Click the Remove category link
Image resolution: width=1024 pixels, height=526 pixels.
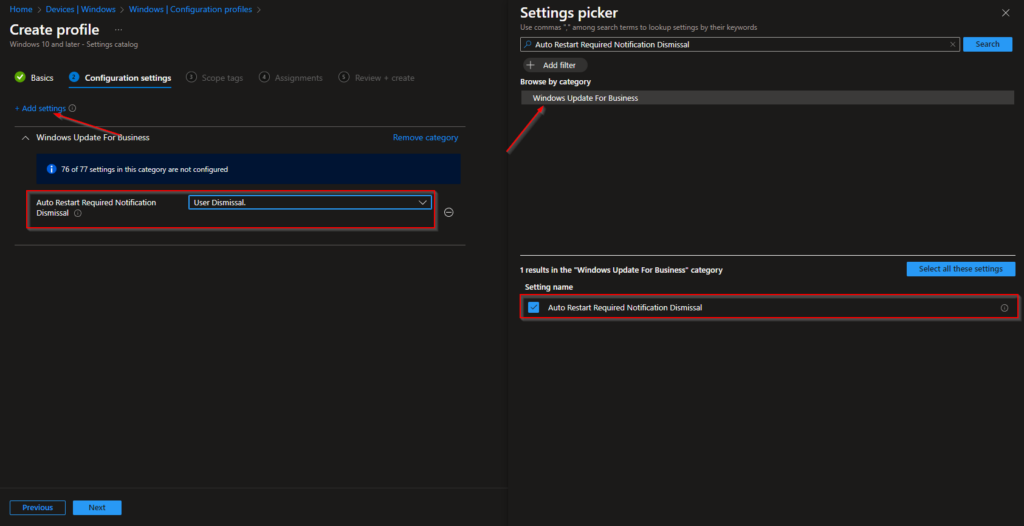[425, 138]
